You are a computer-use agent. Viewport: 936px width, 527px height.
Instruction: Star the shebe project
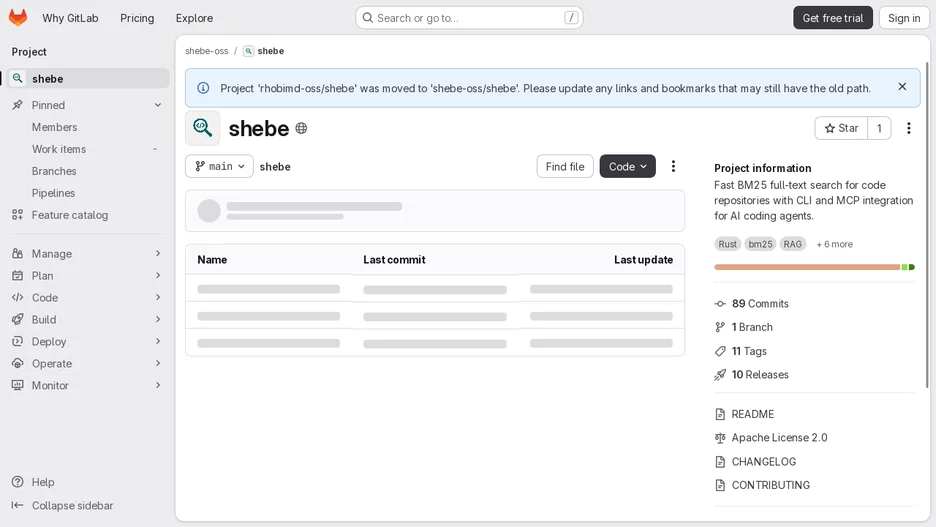(841, 128)
